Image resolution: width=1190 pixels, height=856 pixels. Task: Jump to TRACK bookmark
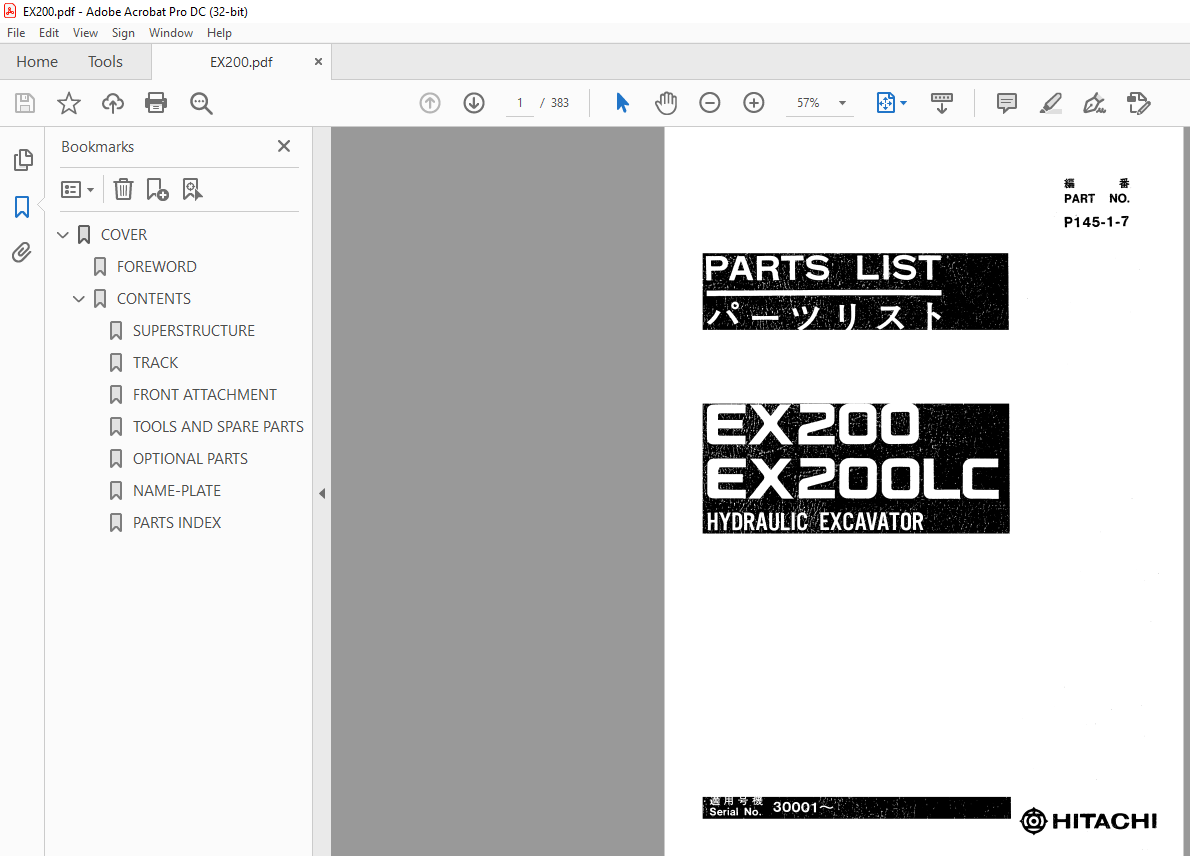(156, 362)
